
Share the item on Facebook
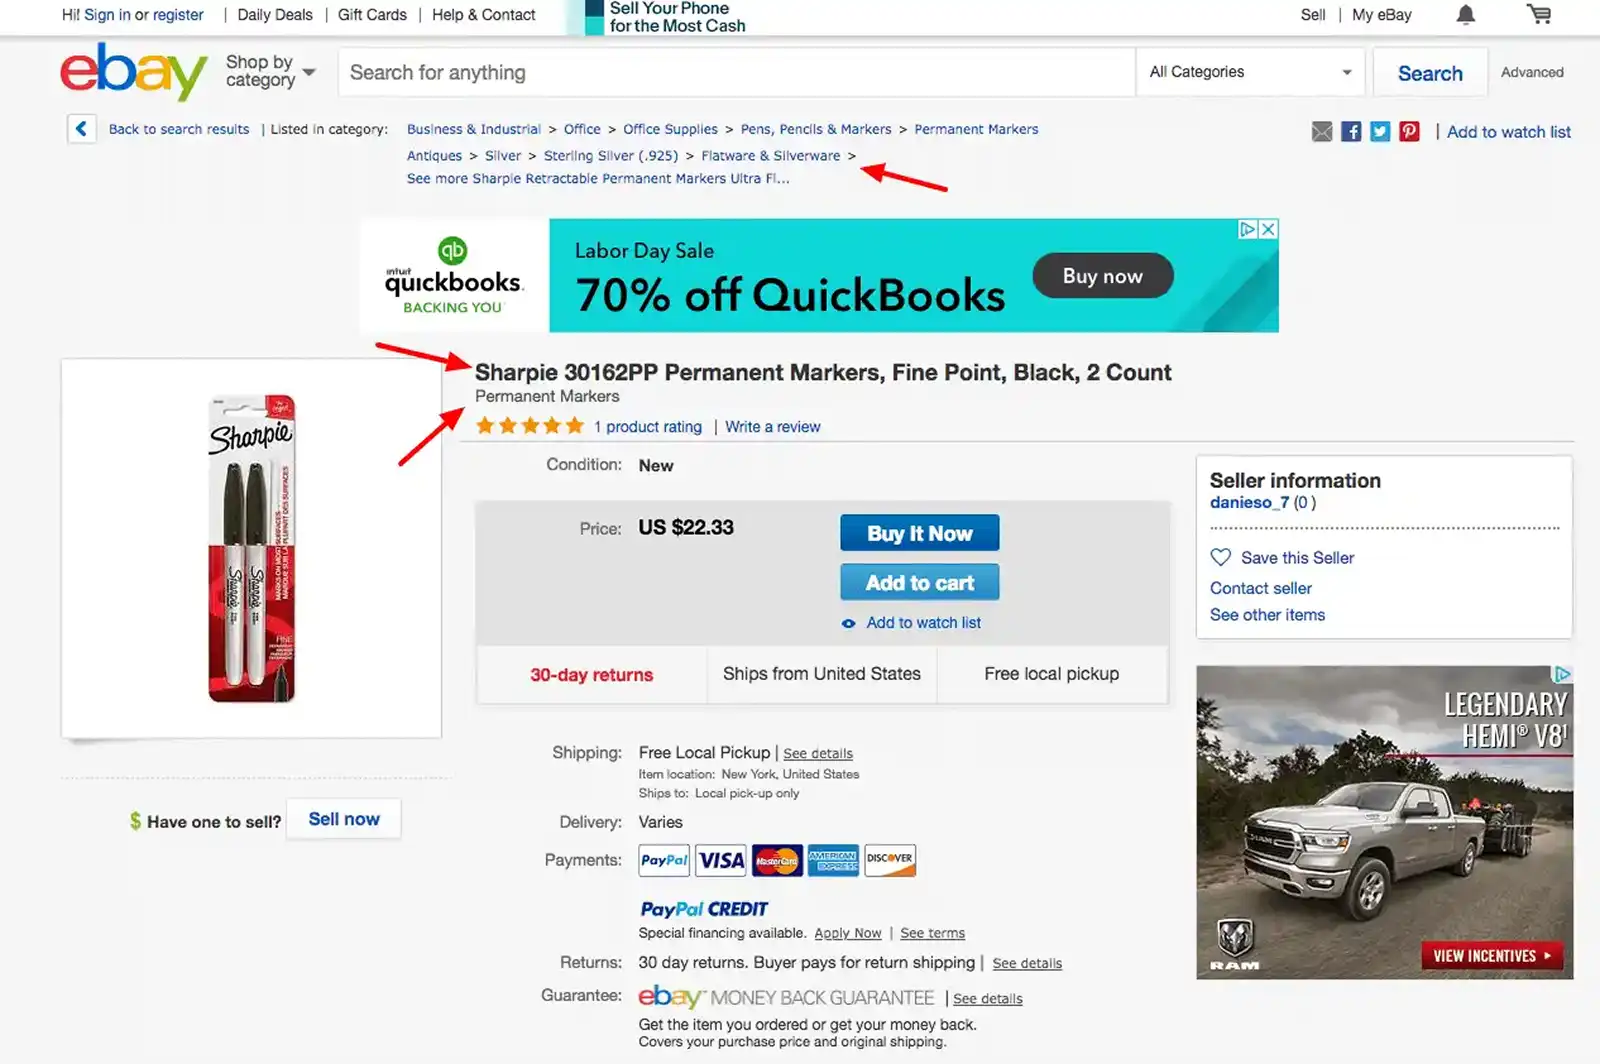tap(1350, 131)
